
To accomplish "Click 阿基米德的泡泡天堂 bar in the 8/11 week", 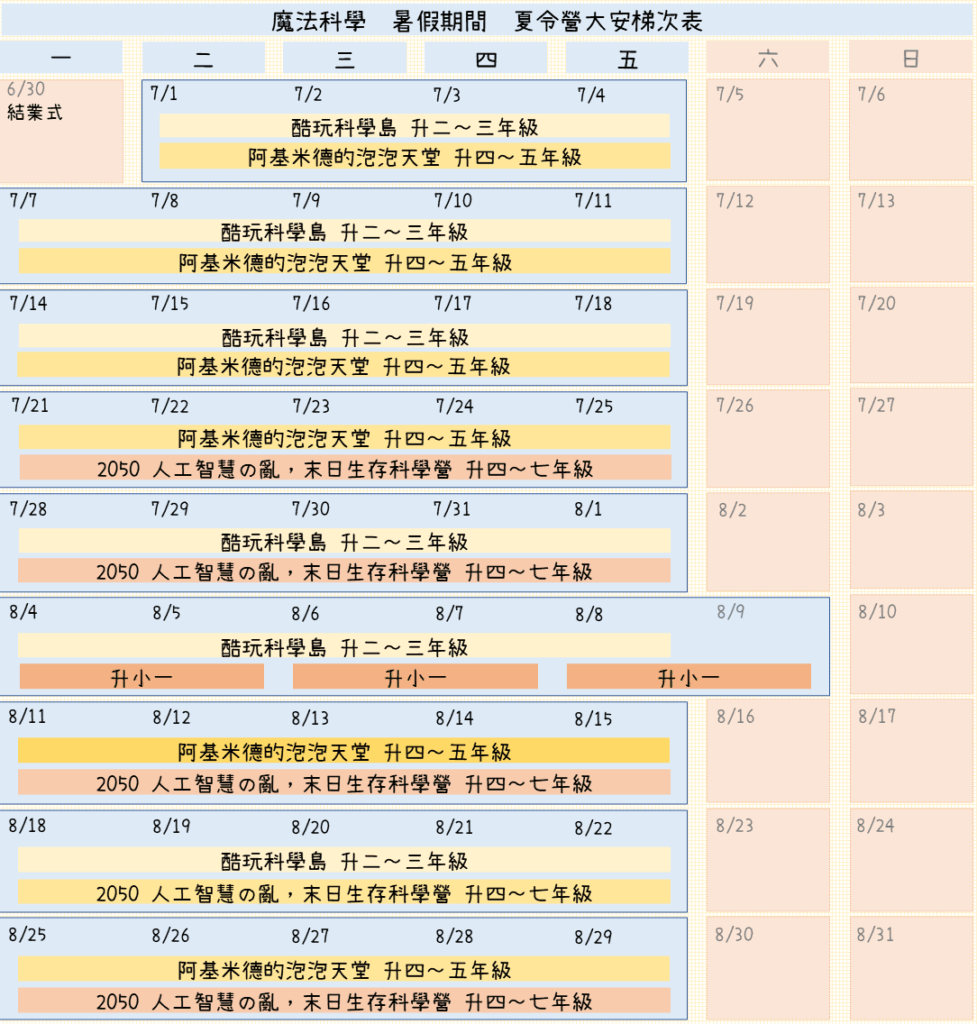I will coord(344,751).
